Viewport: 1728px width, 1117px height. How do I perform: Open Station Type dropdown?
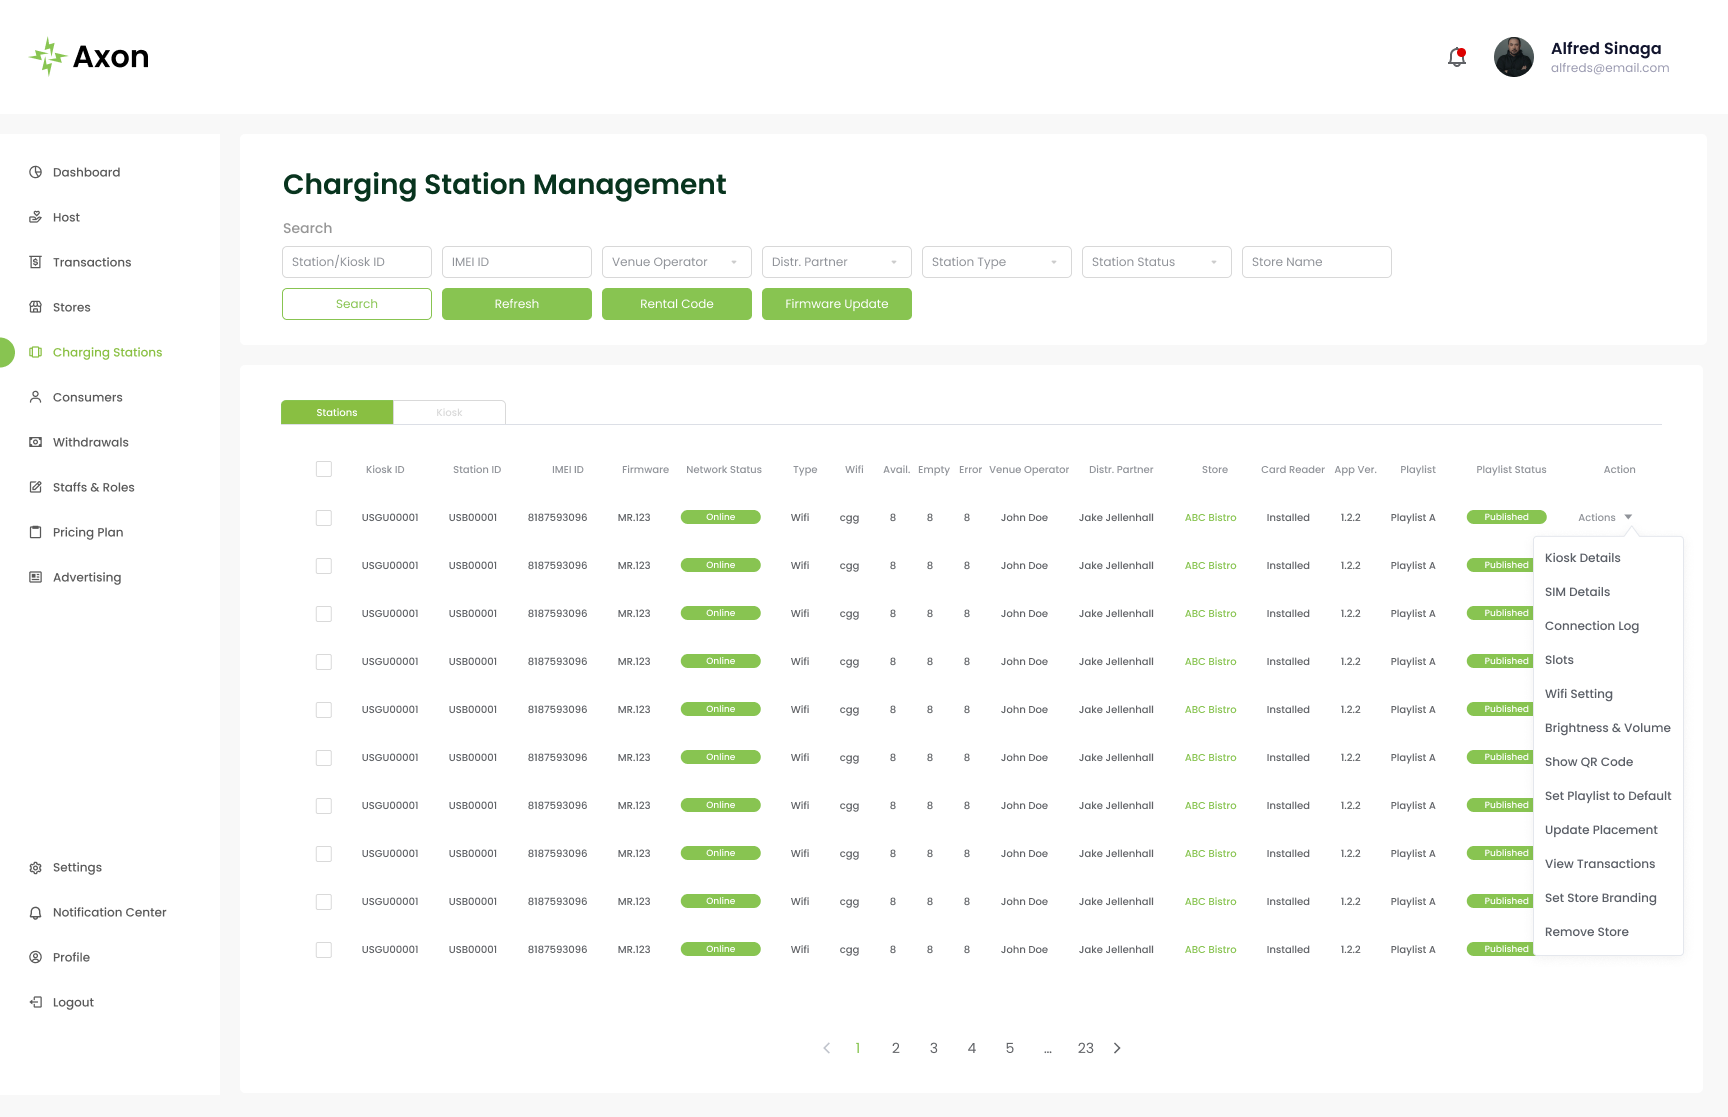(x=997, y=262)
